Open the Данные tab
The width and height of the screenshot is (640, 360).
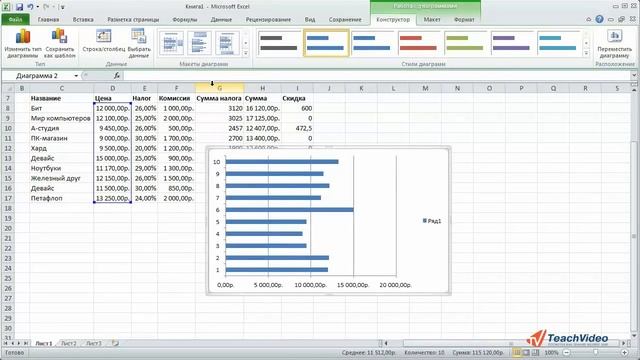pyautogui.click(x=221, y=19)
